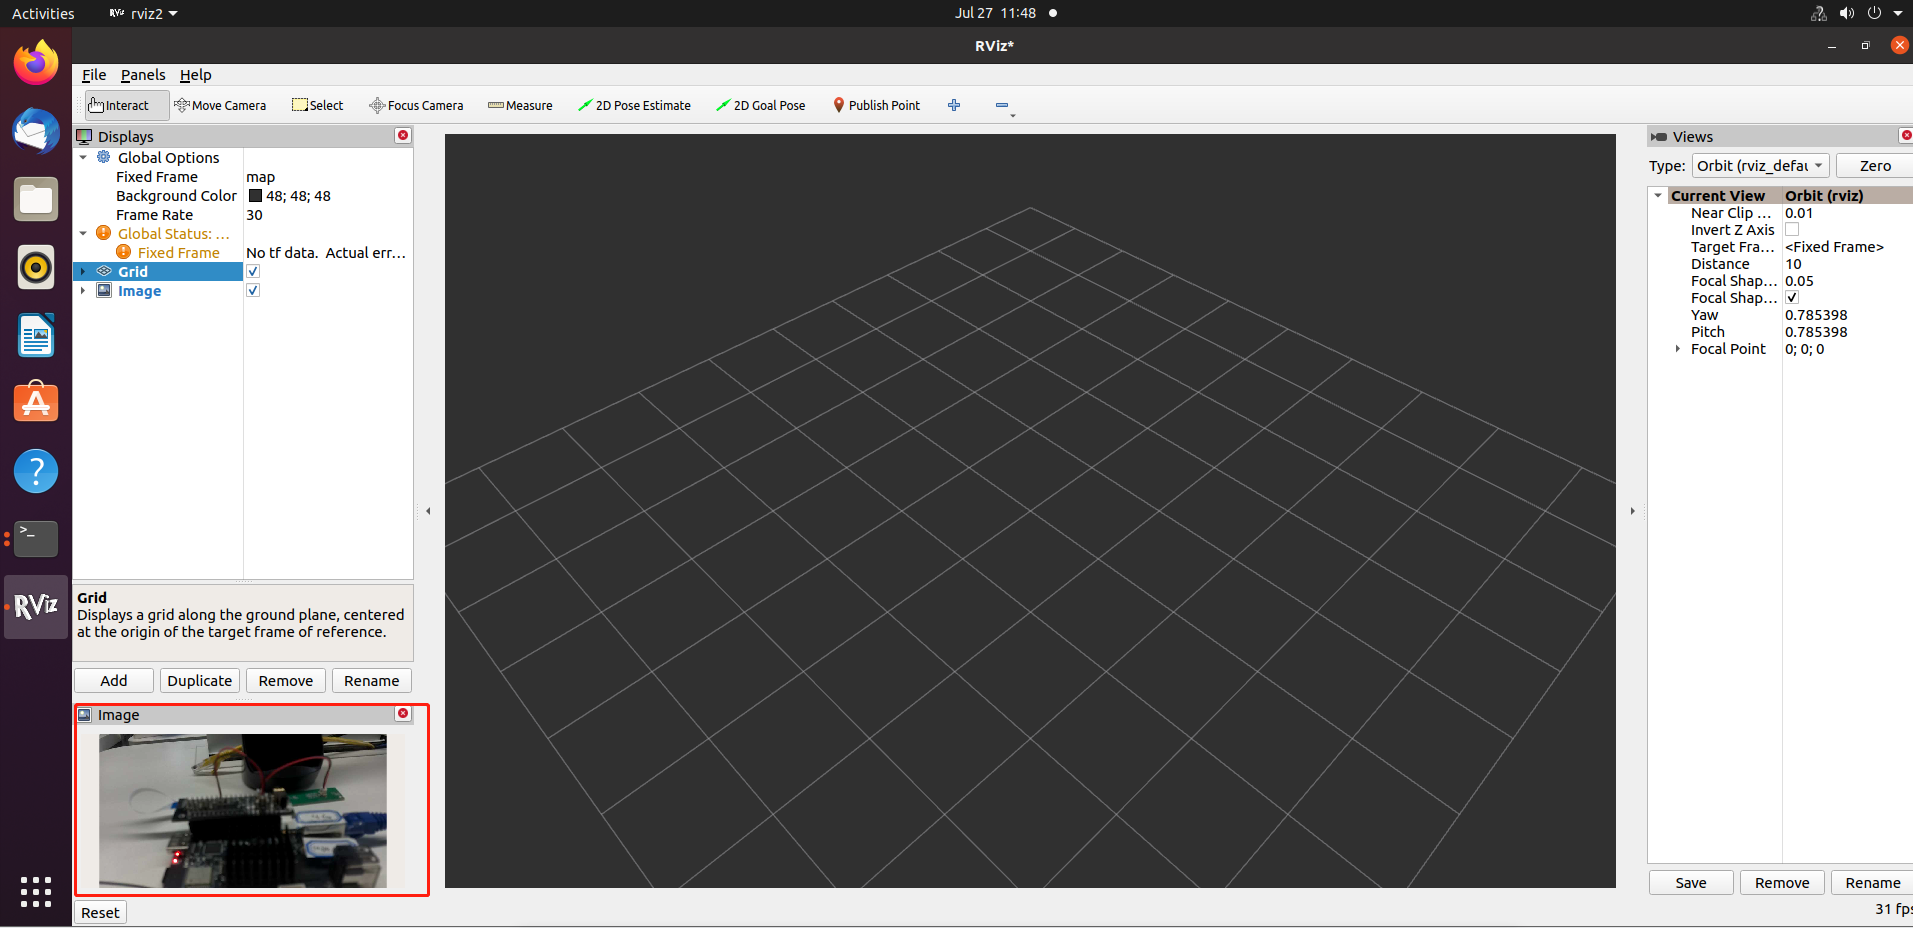Click the RViz dock icon
The width and height of the screenshot is (1913, 928).
(x=36, y=606)
